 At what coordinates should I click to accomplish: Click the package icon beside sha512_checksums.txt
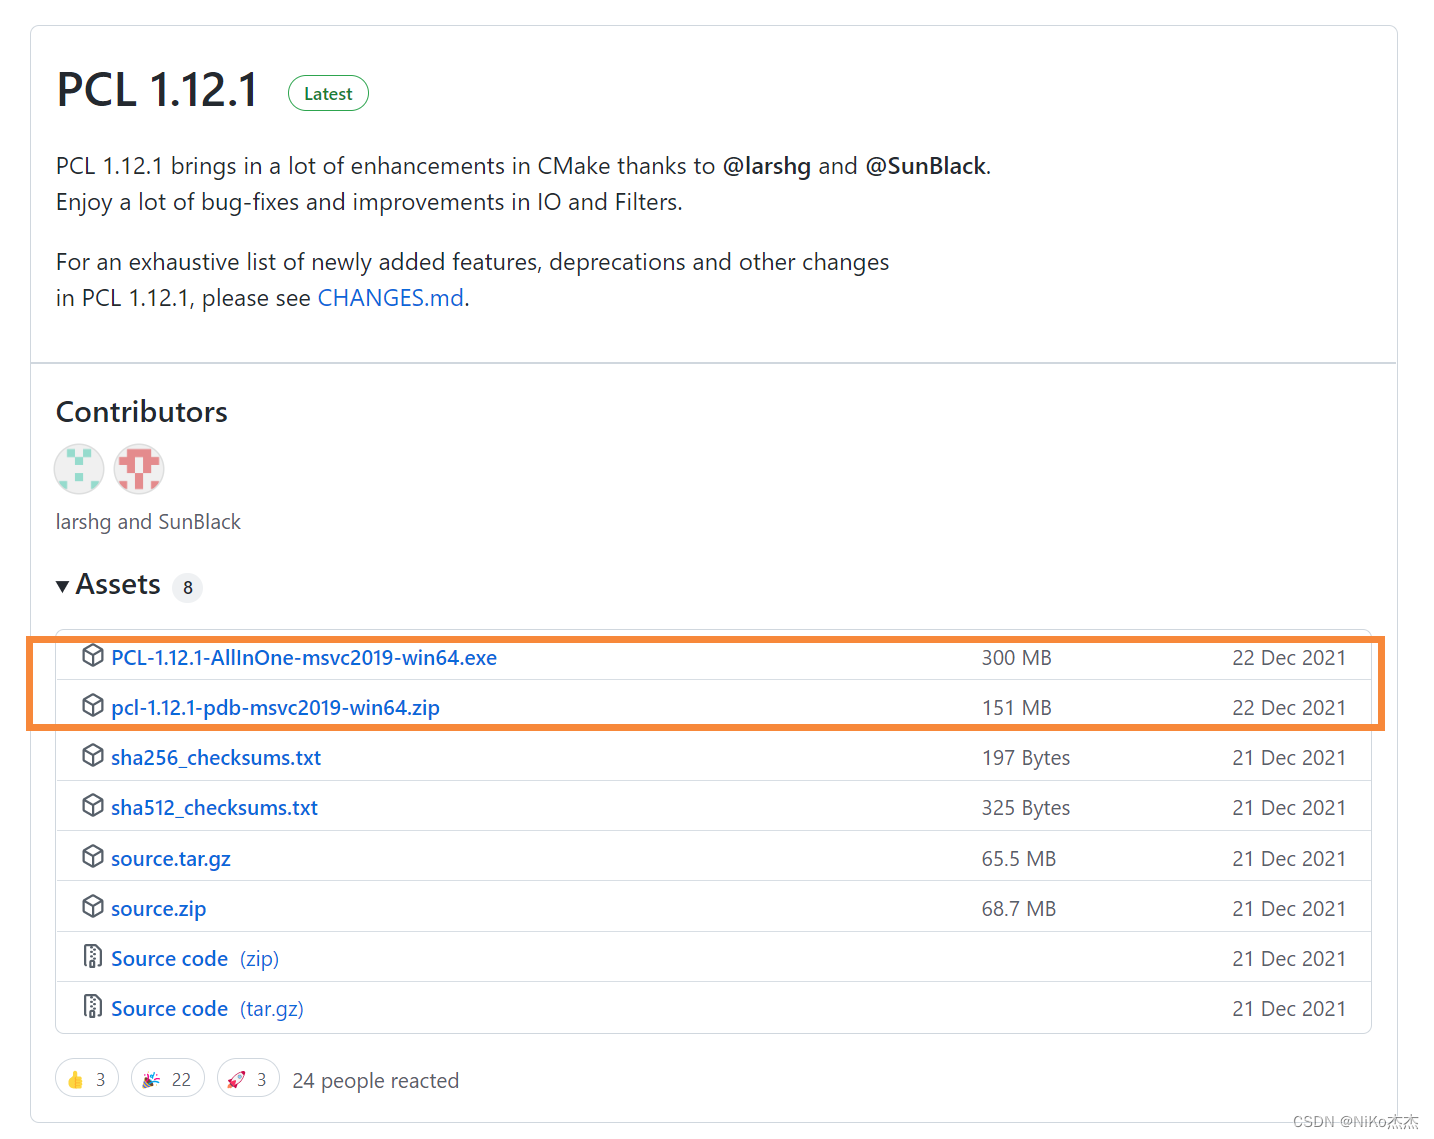(92, 805)
